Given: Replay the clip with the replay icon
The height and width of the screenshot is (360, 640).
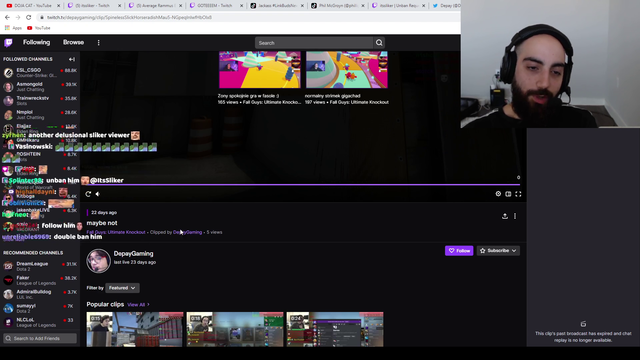Looking at the screenshot, I should tap(88, 194).
